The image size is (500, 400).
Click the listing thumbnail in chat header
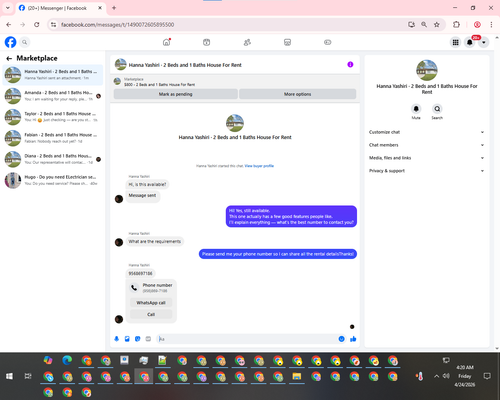coord(121,64)
